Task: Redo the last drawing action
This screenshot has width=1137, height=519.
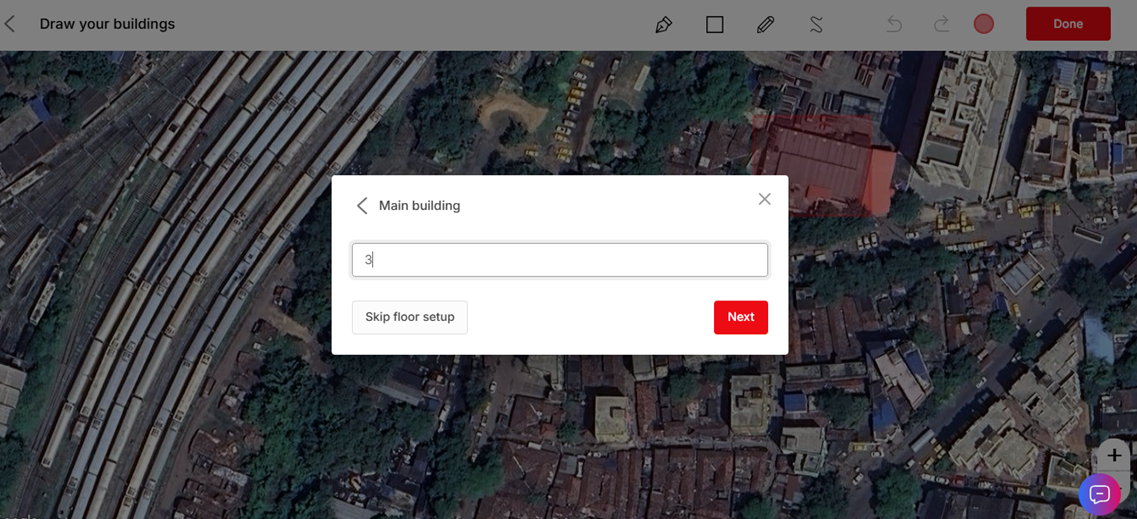Action: coord(941,25)
